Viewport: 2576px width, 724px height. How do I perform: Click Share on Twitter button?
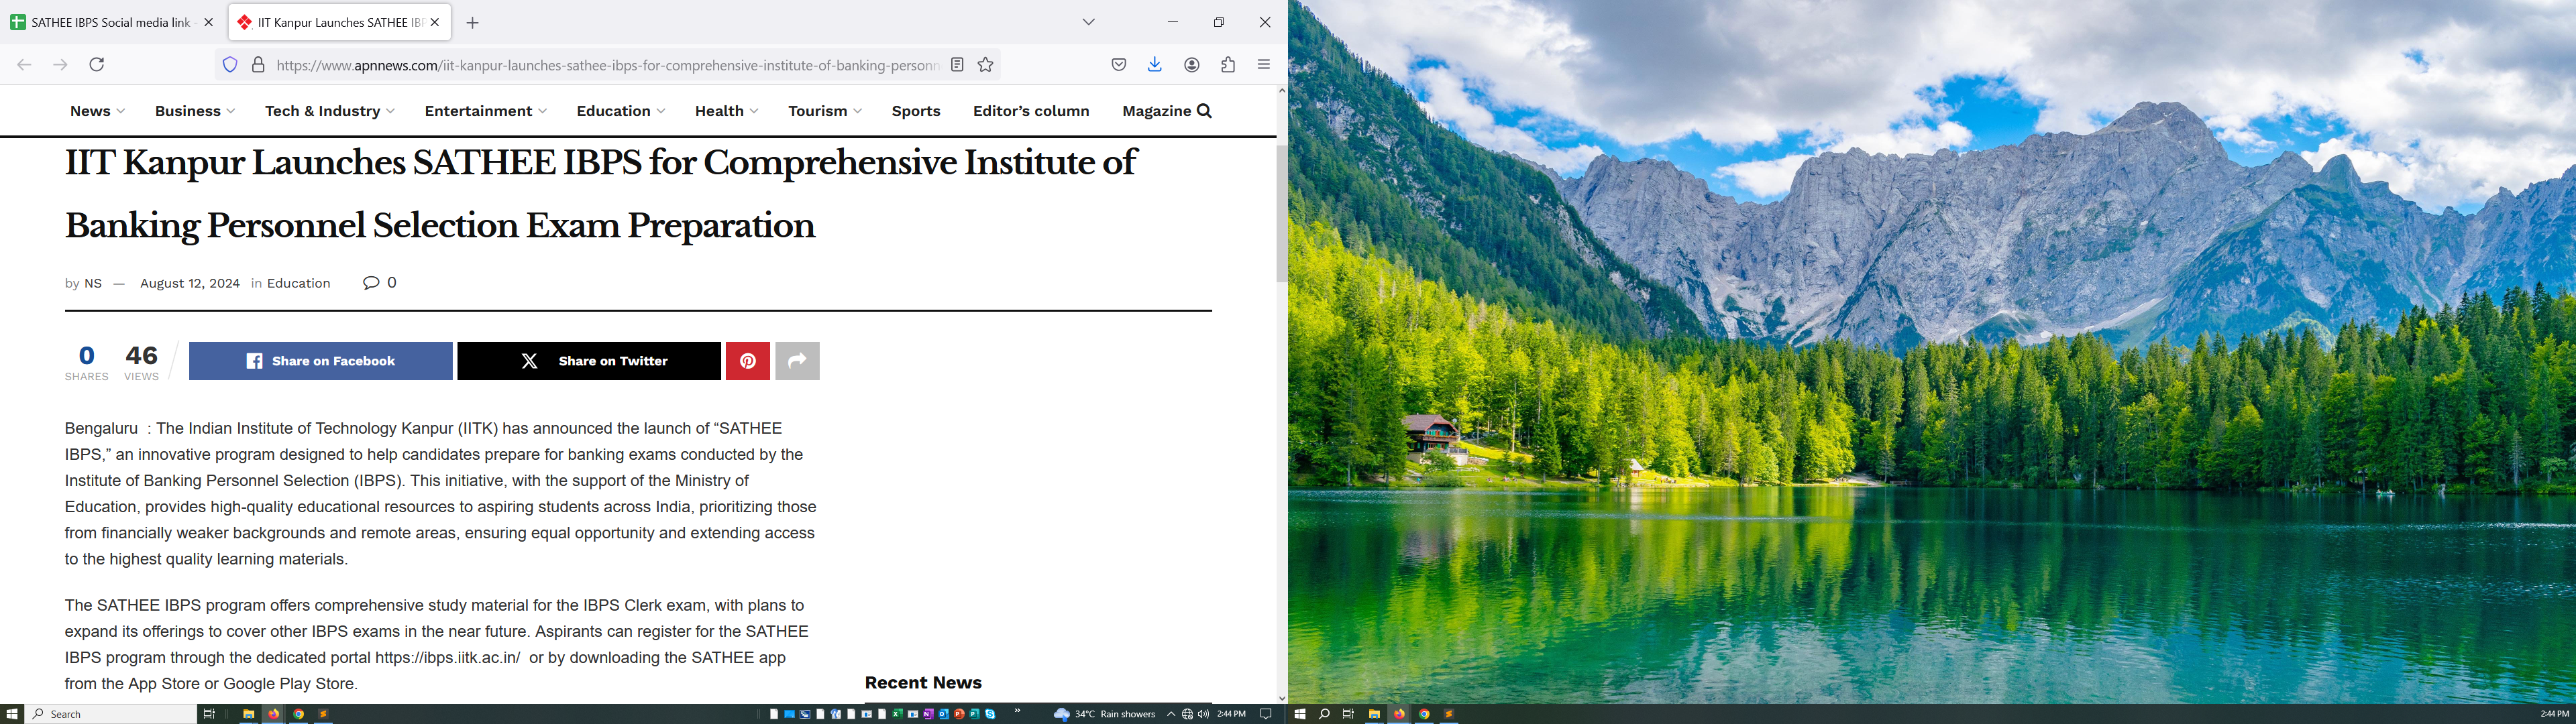tap(589, 361)
